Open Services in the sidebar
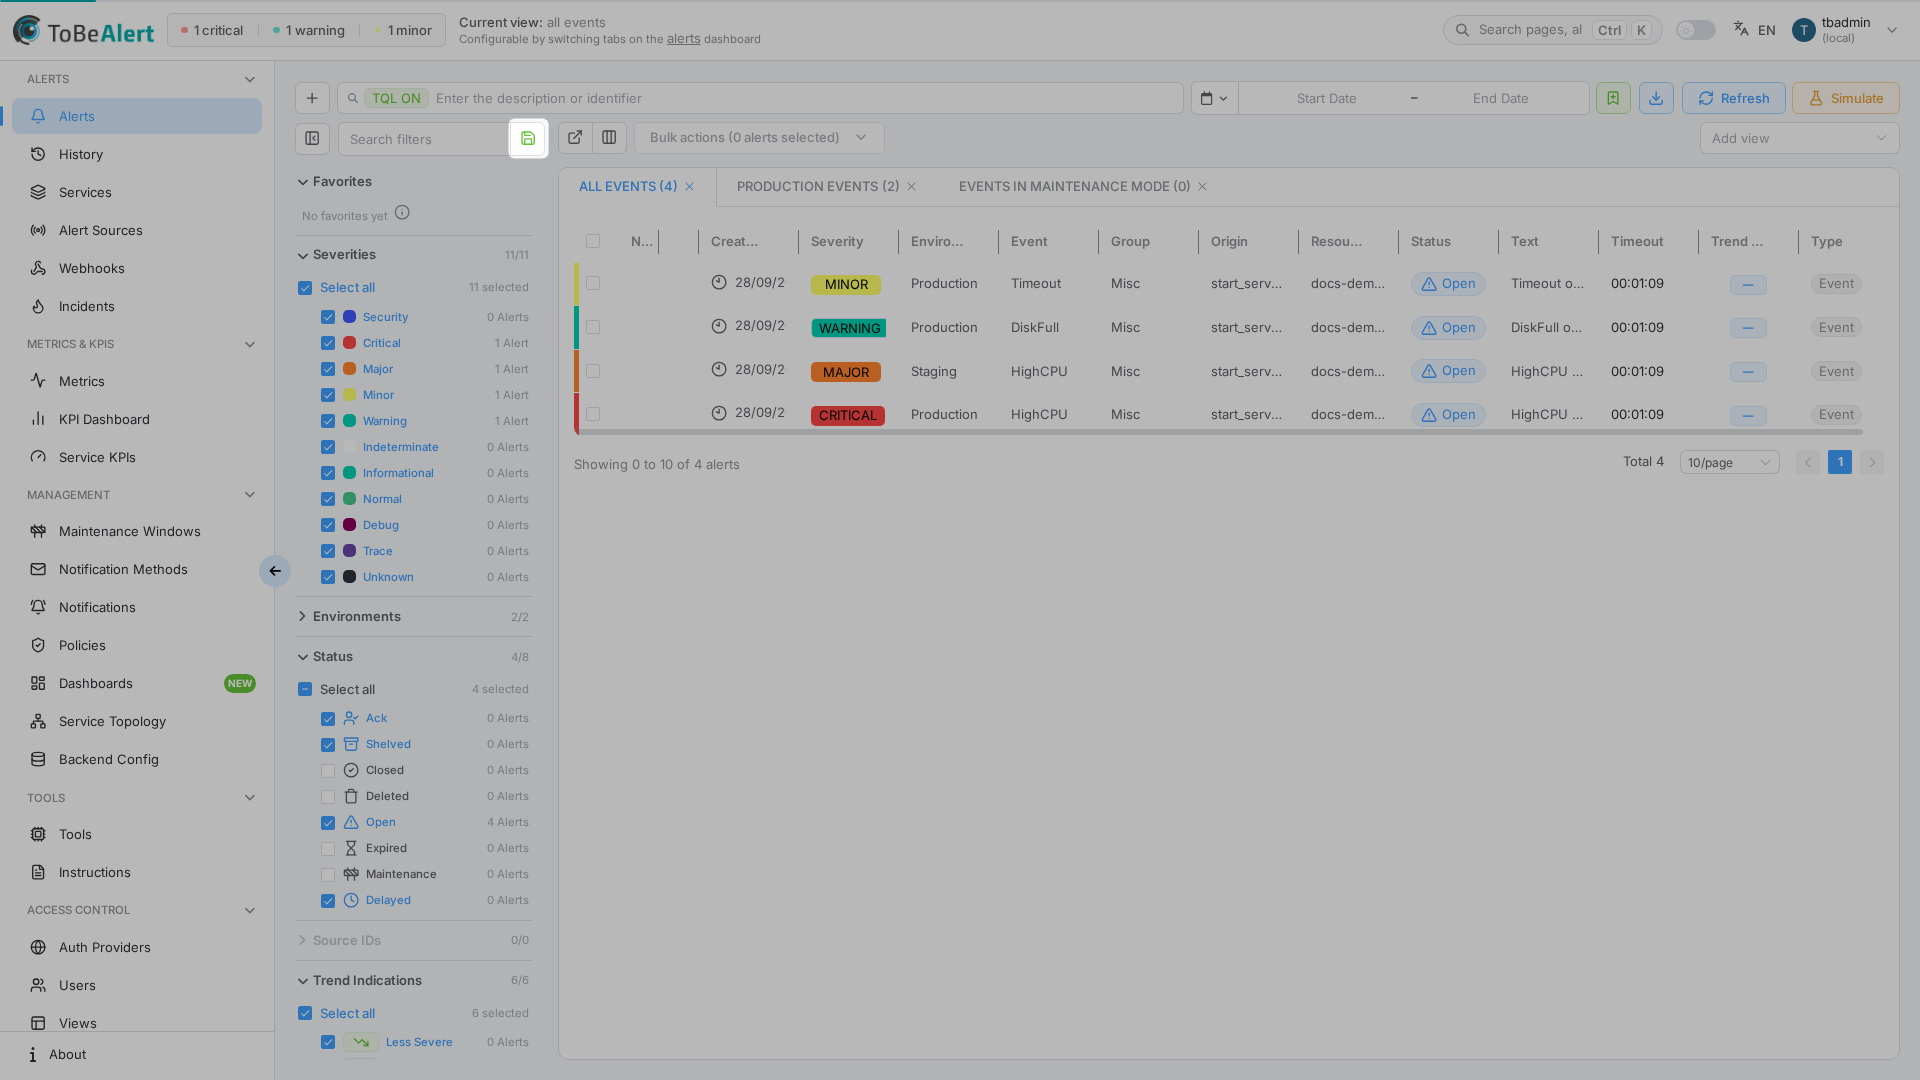This screenshot has width=1920, height=1080. pyautogui.click(x=137, y=192)
